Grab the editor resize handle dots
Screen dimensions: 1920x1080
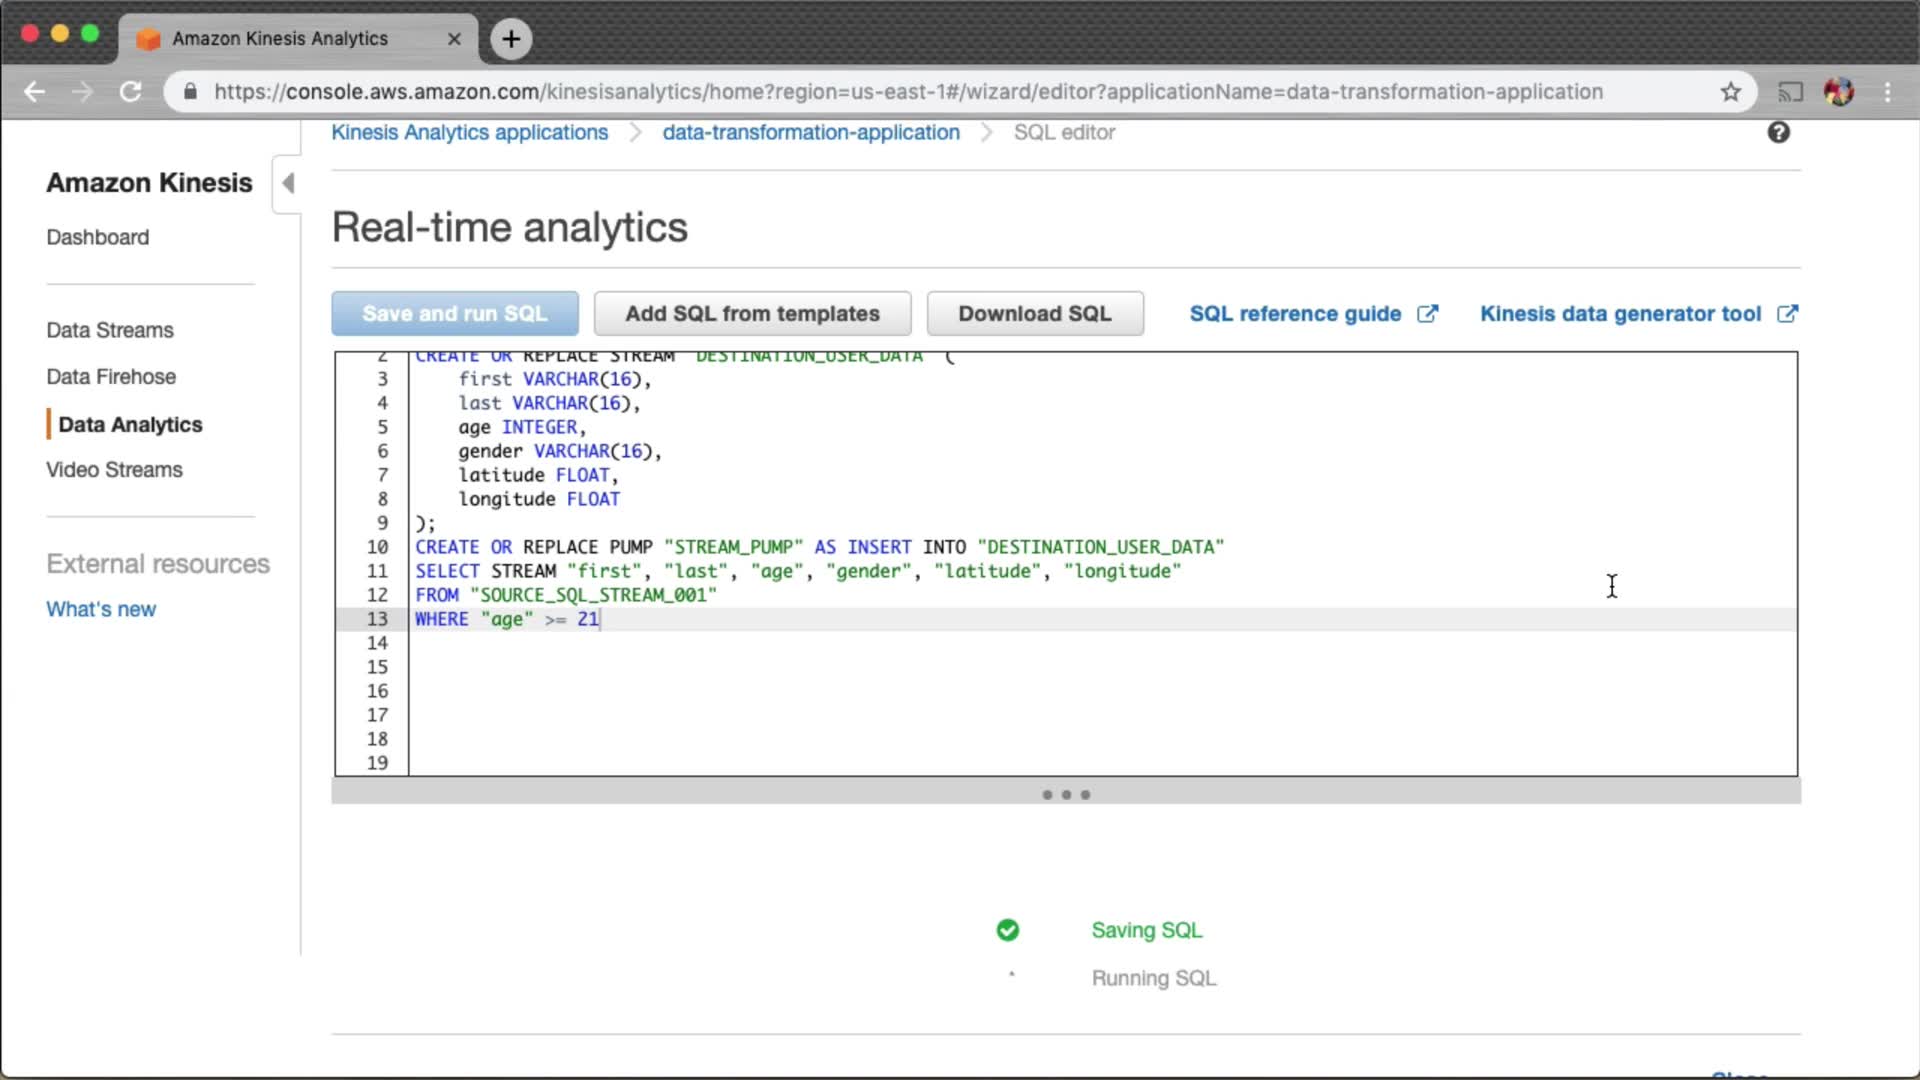point(1066,795)
